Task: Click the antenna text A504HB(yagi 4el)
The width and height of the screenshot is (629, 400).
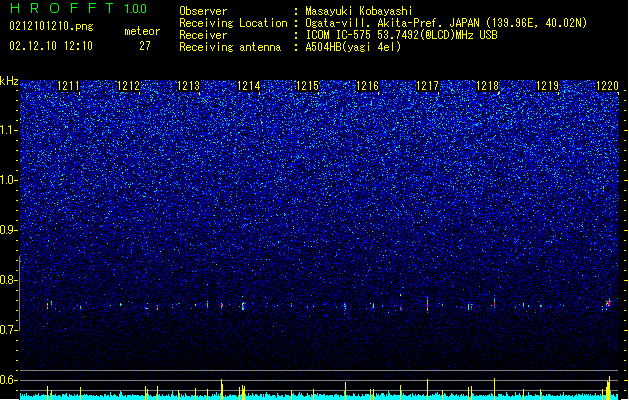Action: (x=353, y=47)
